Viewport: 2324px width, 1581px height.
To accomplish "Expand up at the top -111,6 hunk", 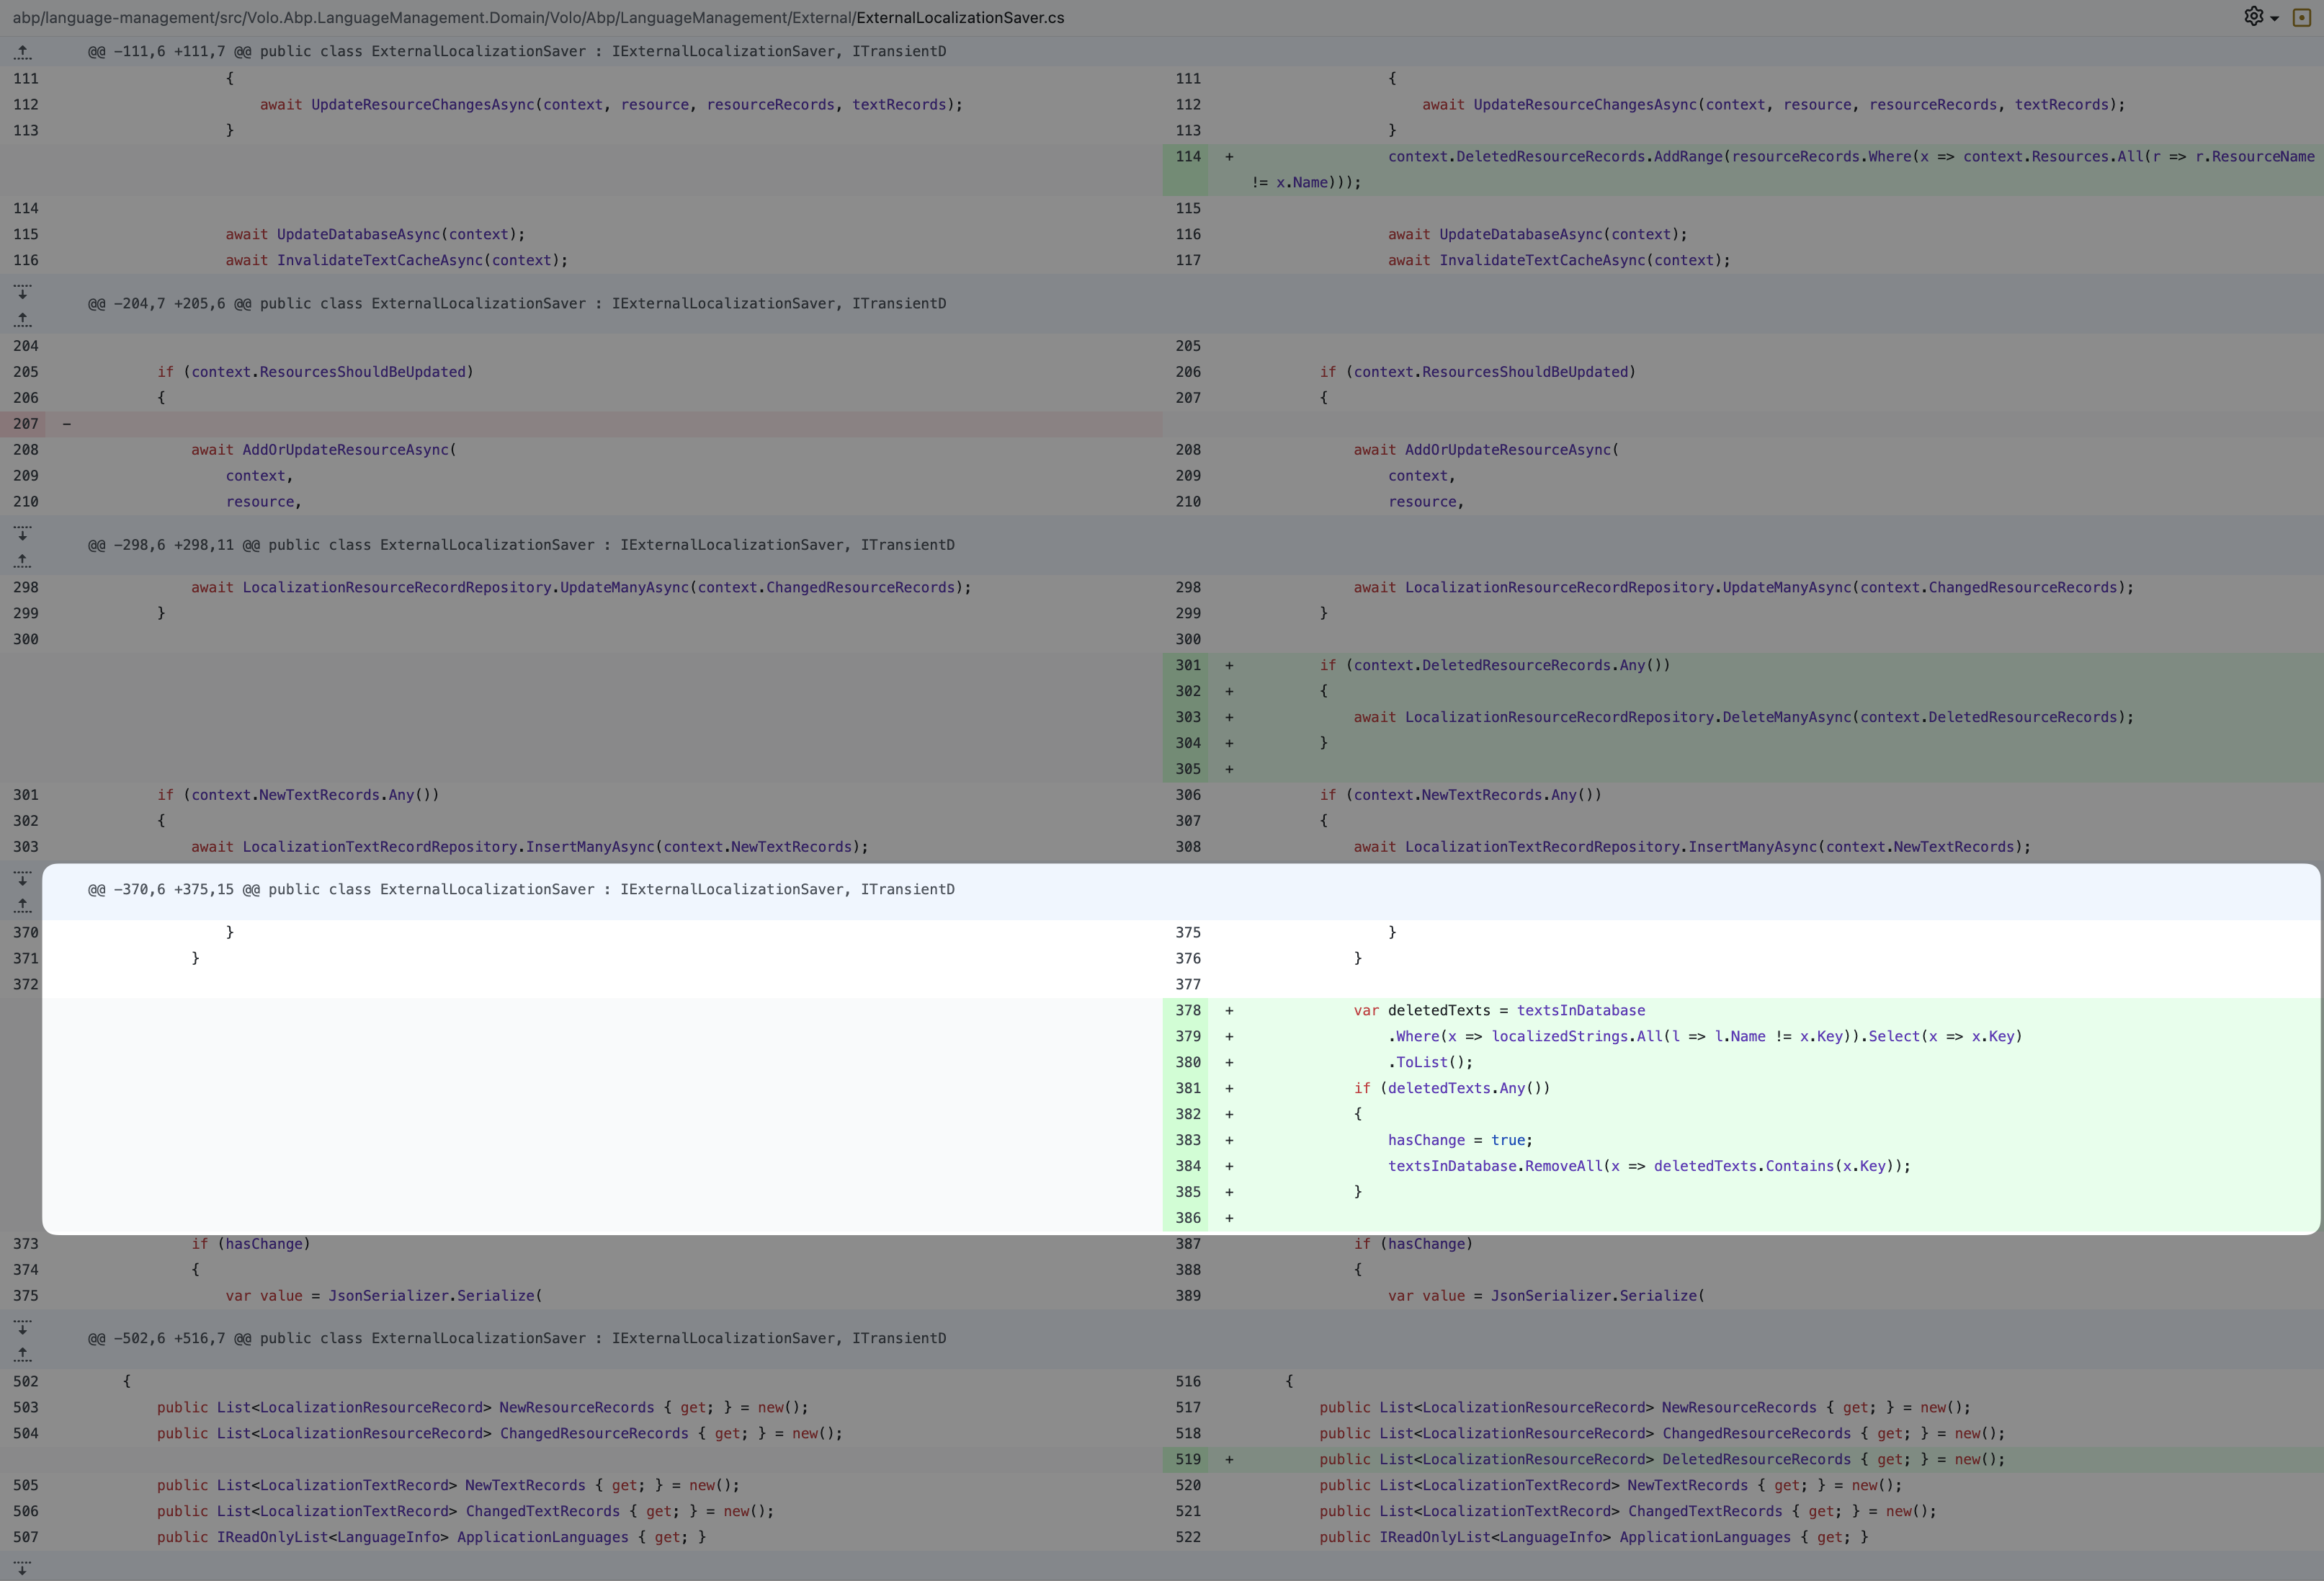I will (23, 51).
